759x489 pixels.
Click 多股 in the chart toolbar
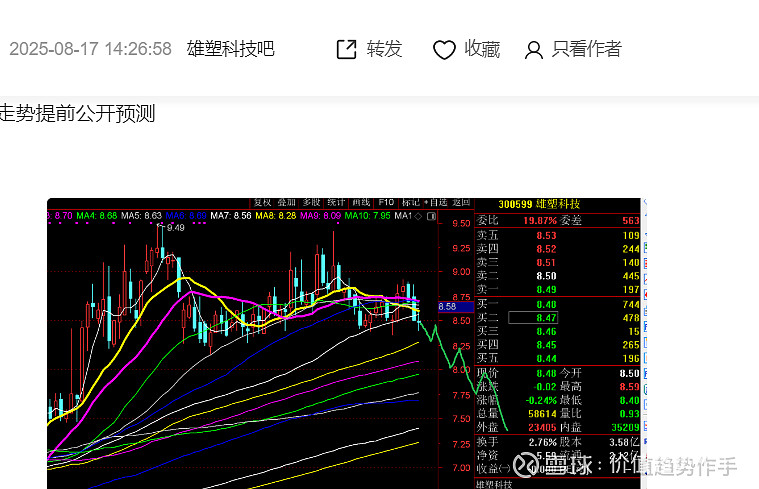[x=311, y=202]
